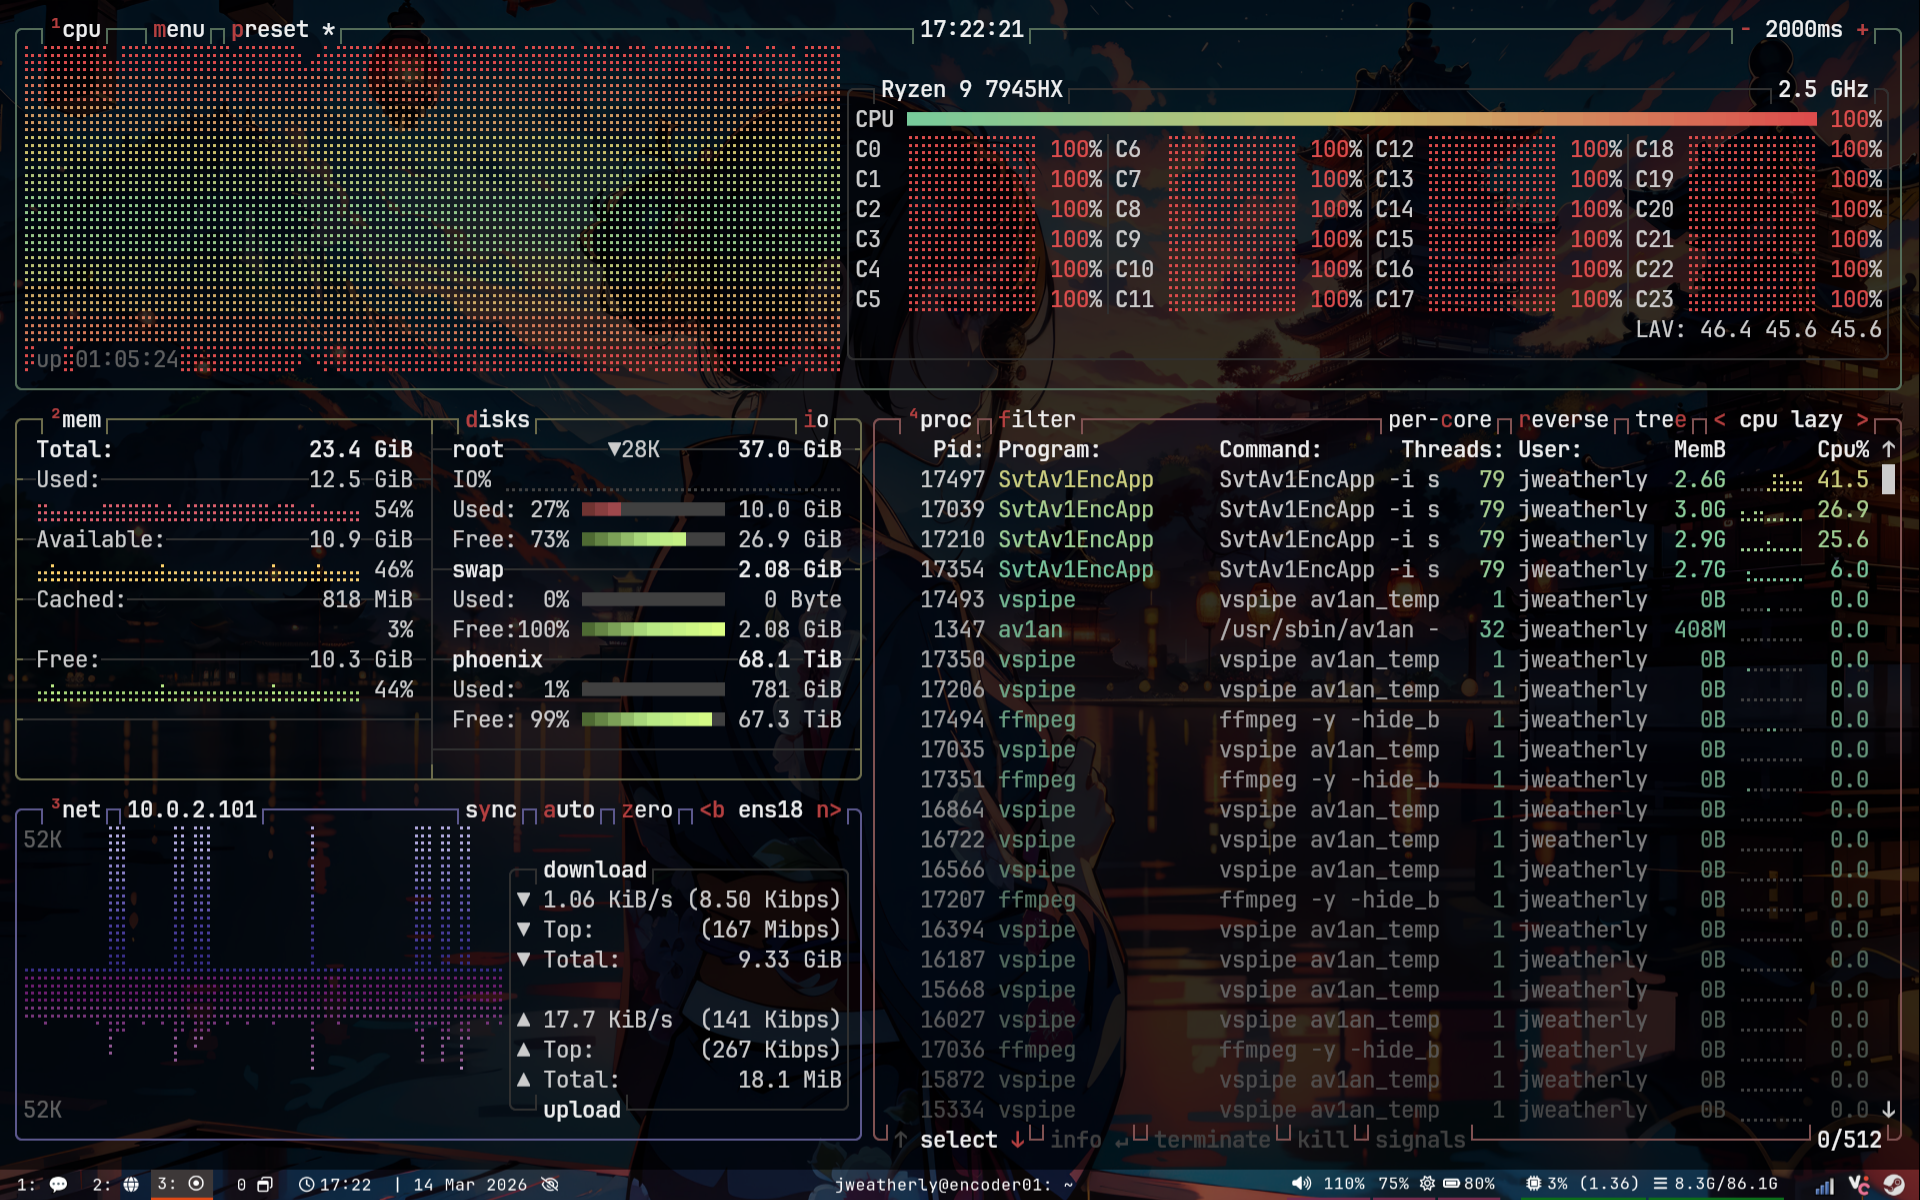Click the volume speaker icon in status bar

[x=1301, y=1184]
